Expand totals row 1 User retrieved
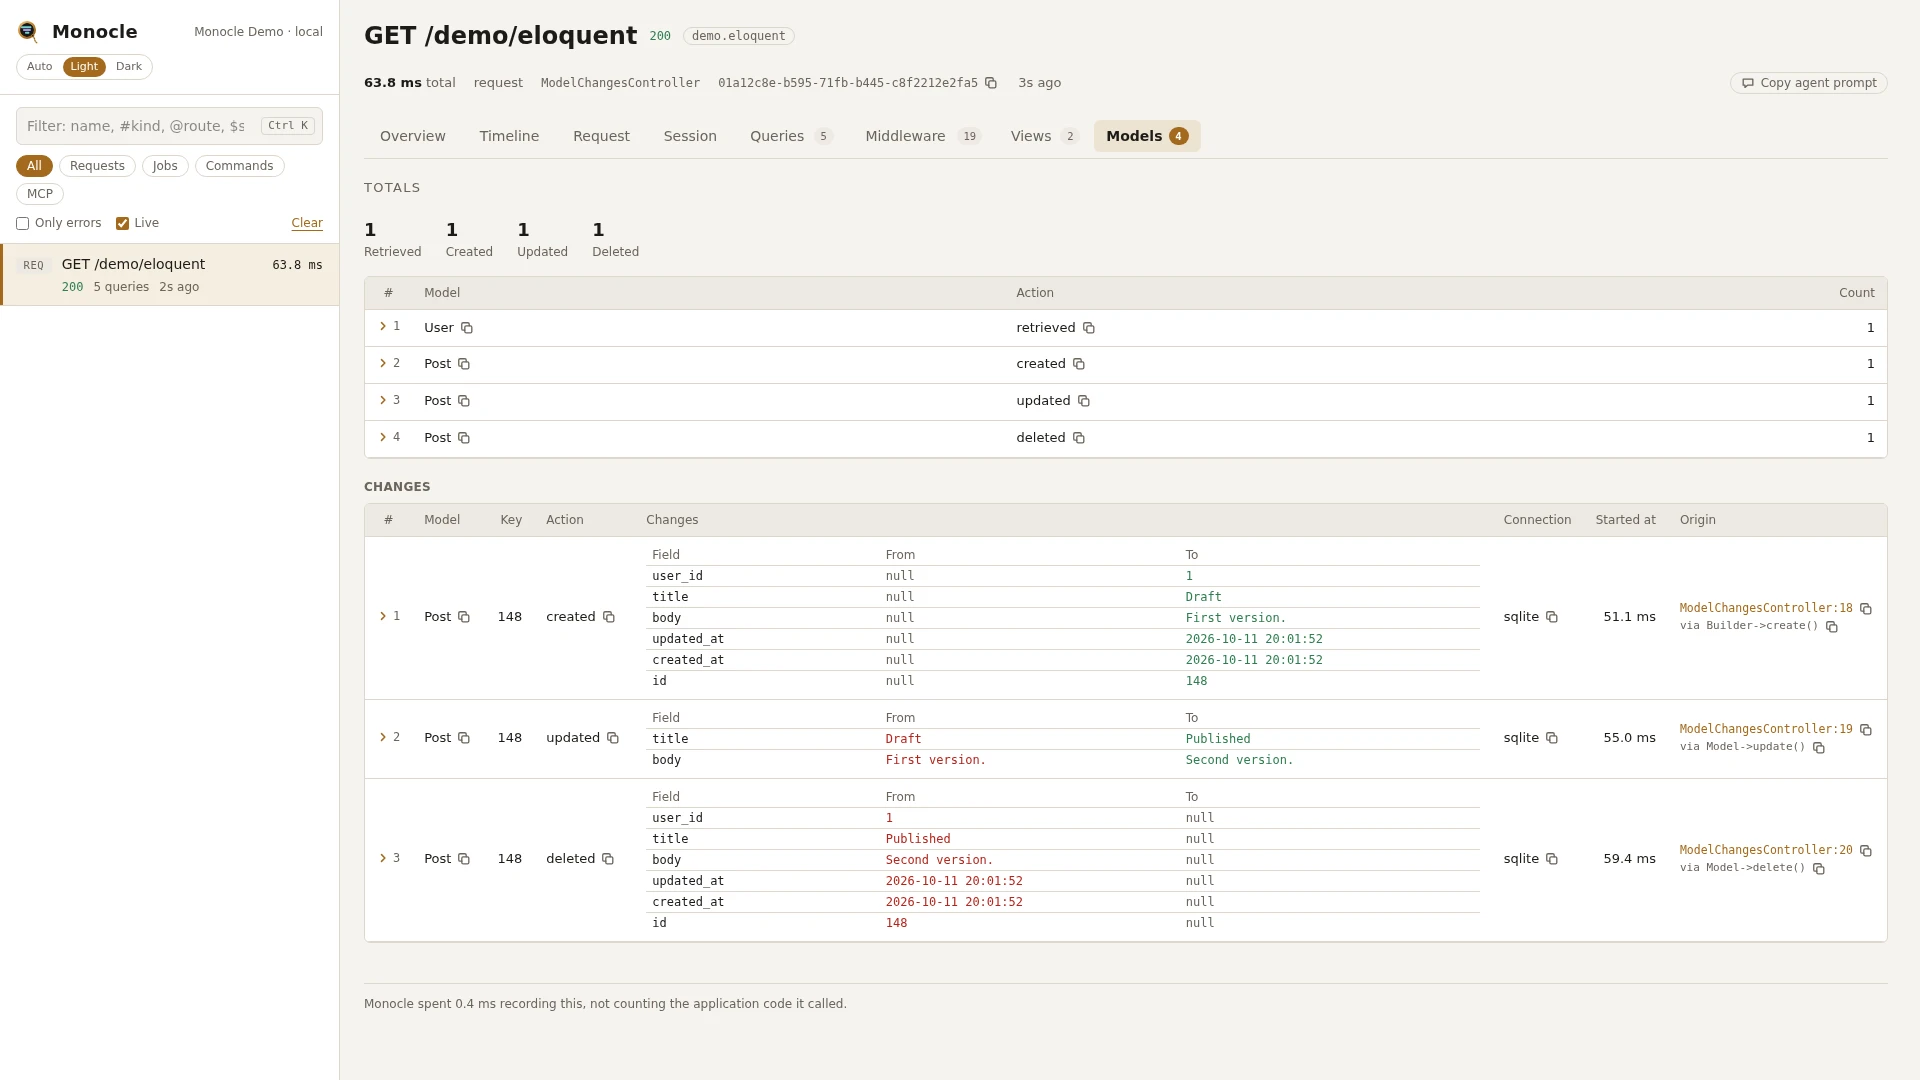 tap(383, 327)
